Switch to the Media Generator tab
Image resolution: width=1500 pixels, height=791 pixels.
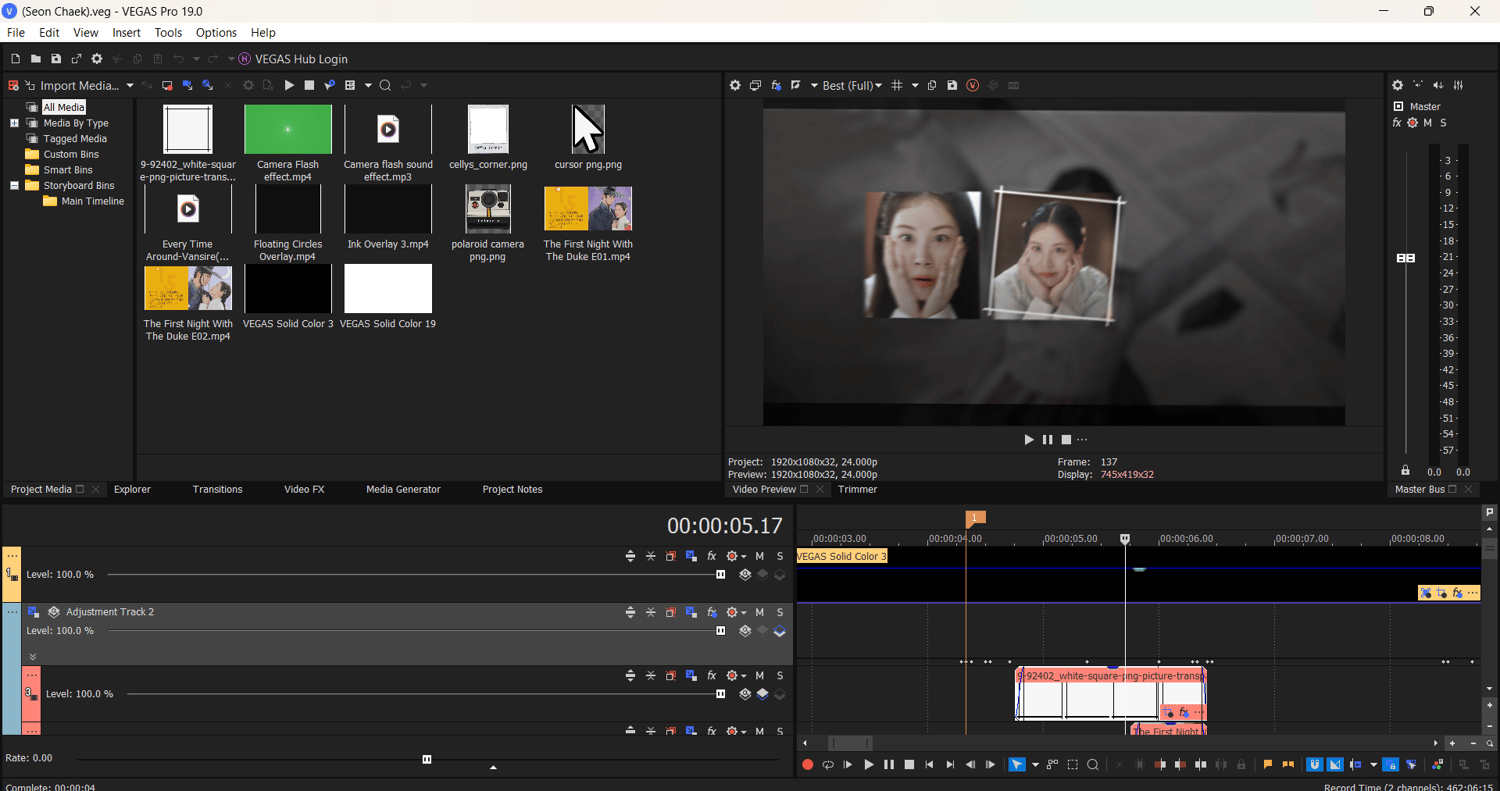403,490
